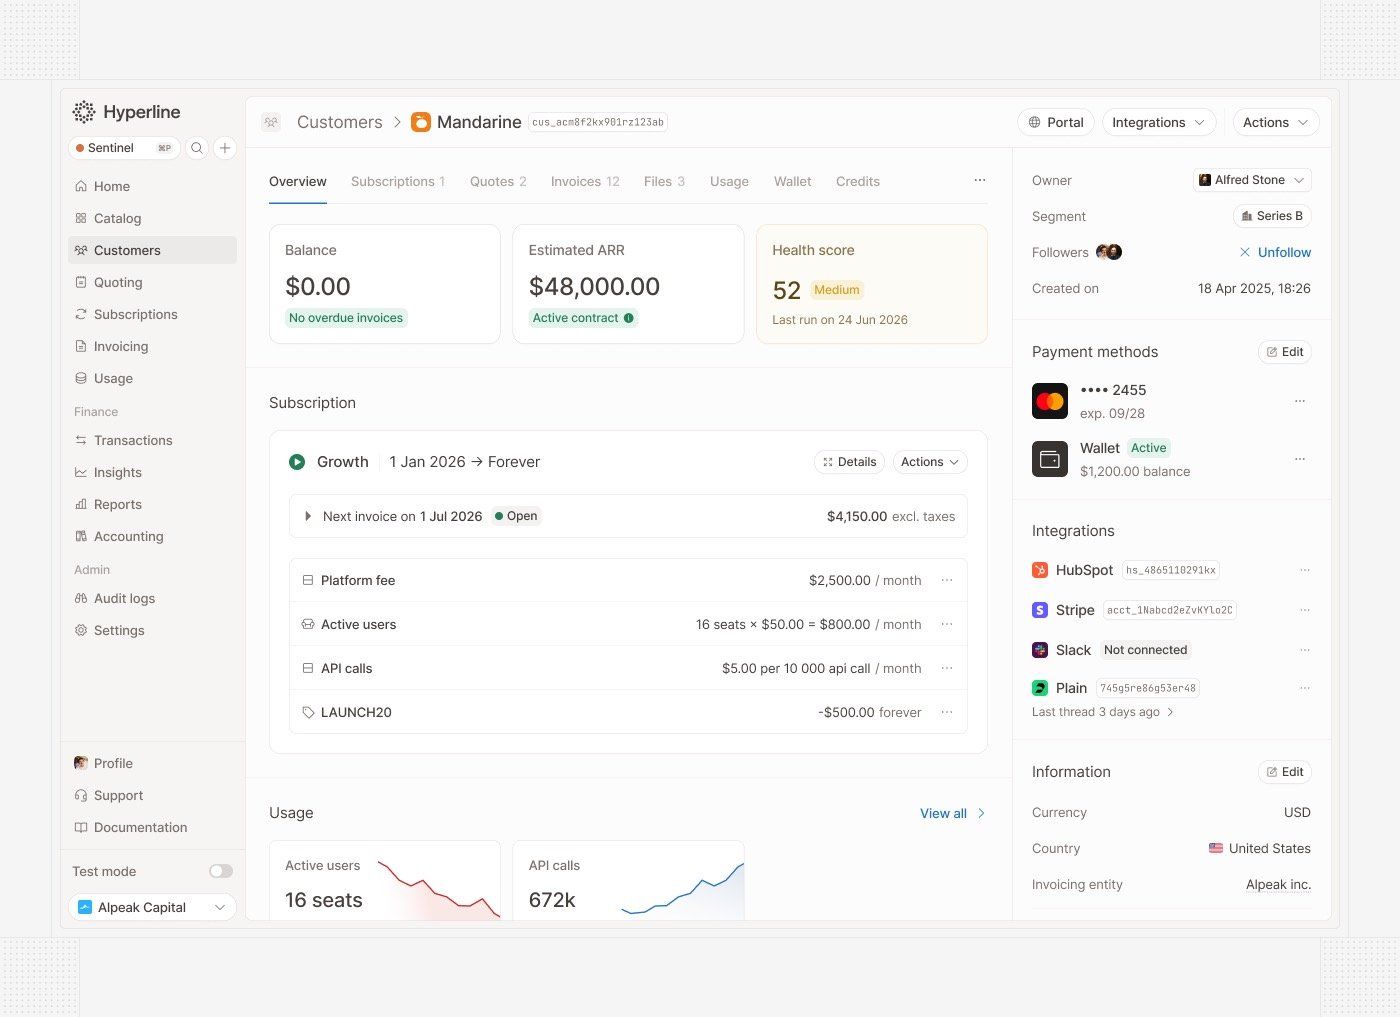This screenshot has width=1400, height=1017.
Task: Open the customer Portal
Action: (x=1056, y=122)
